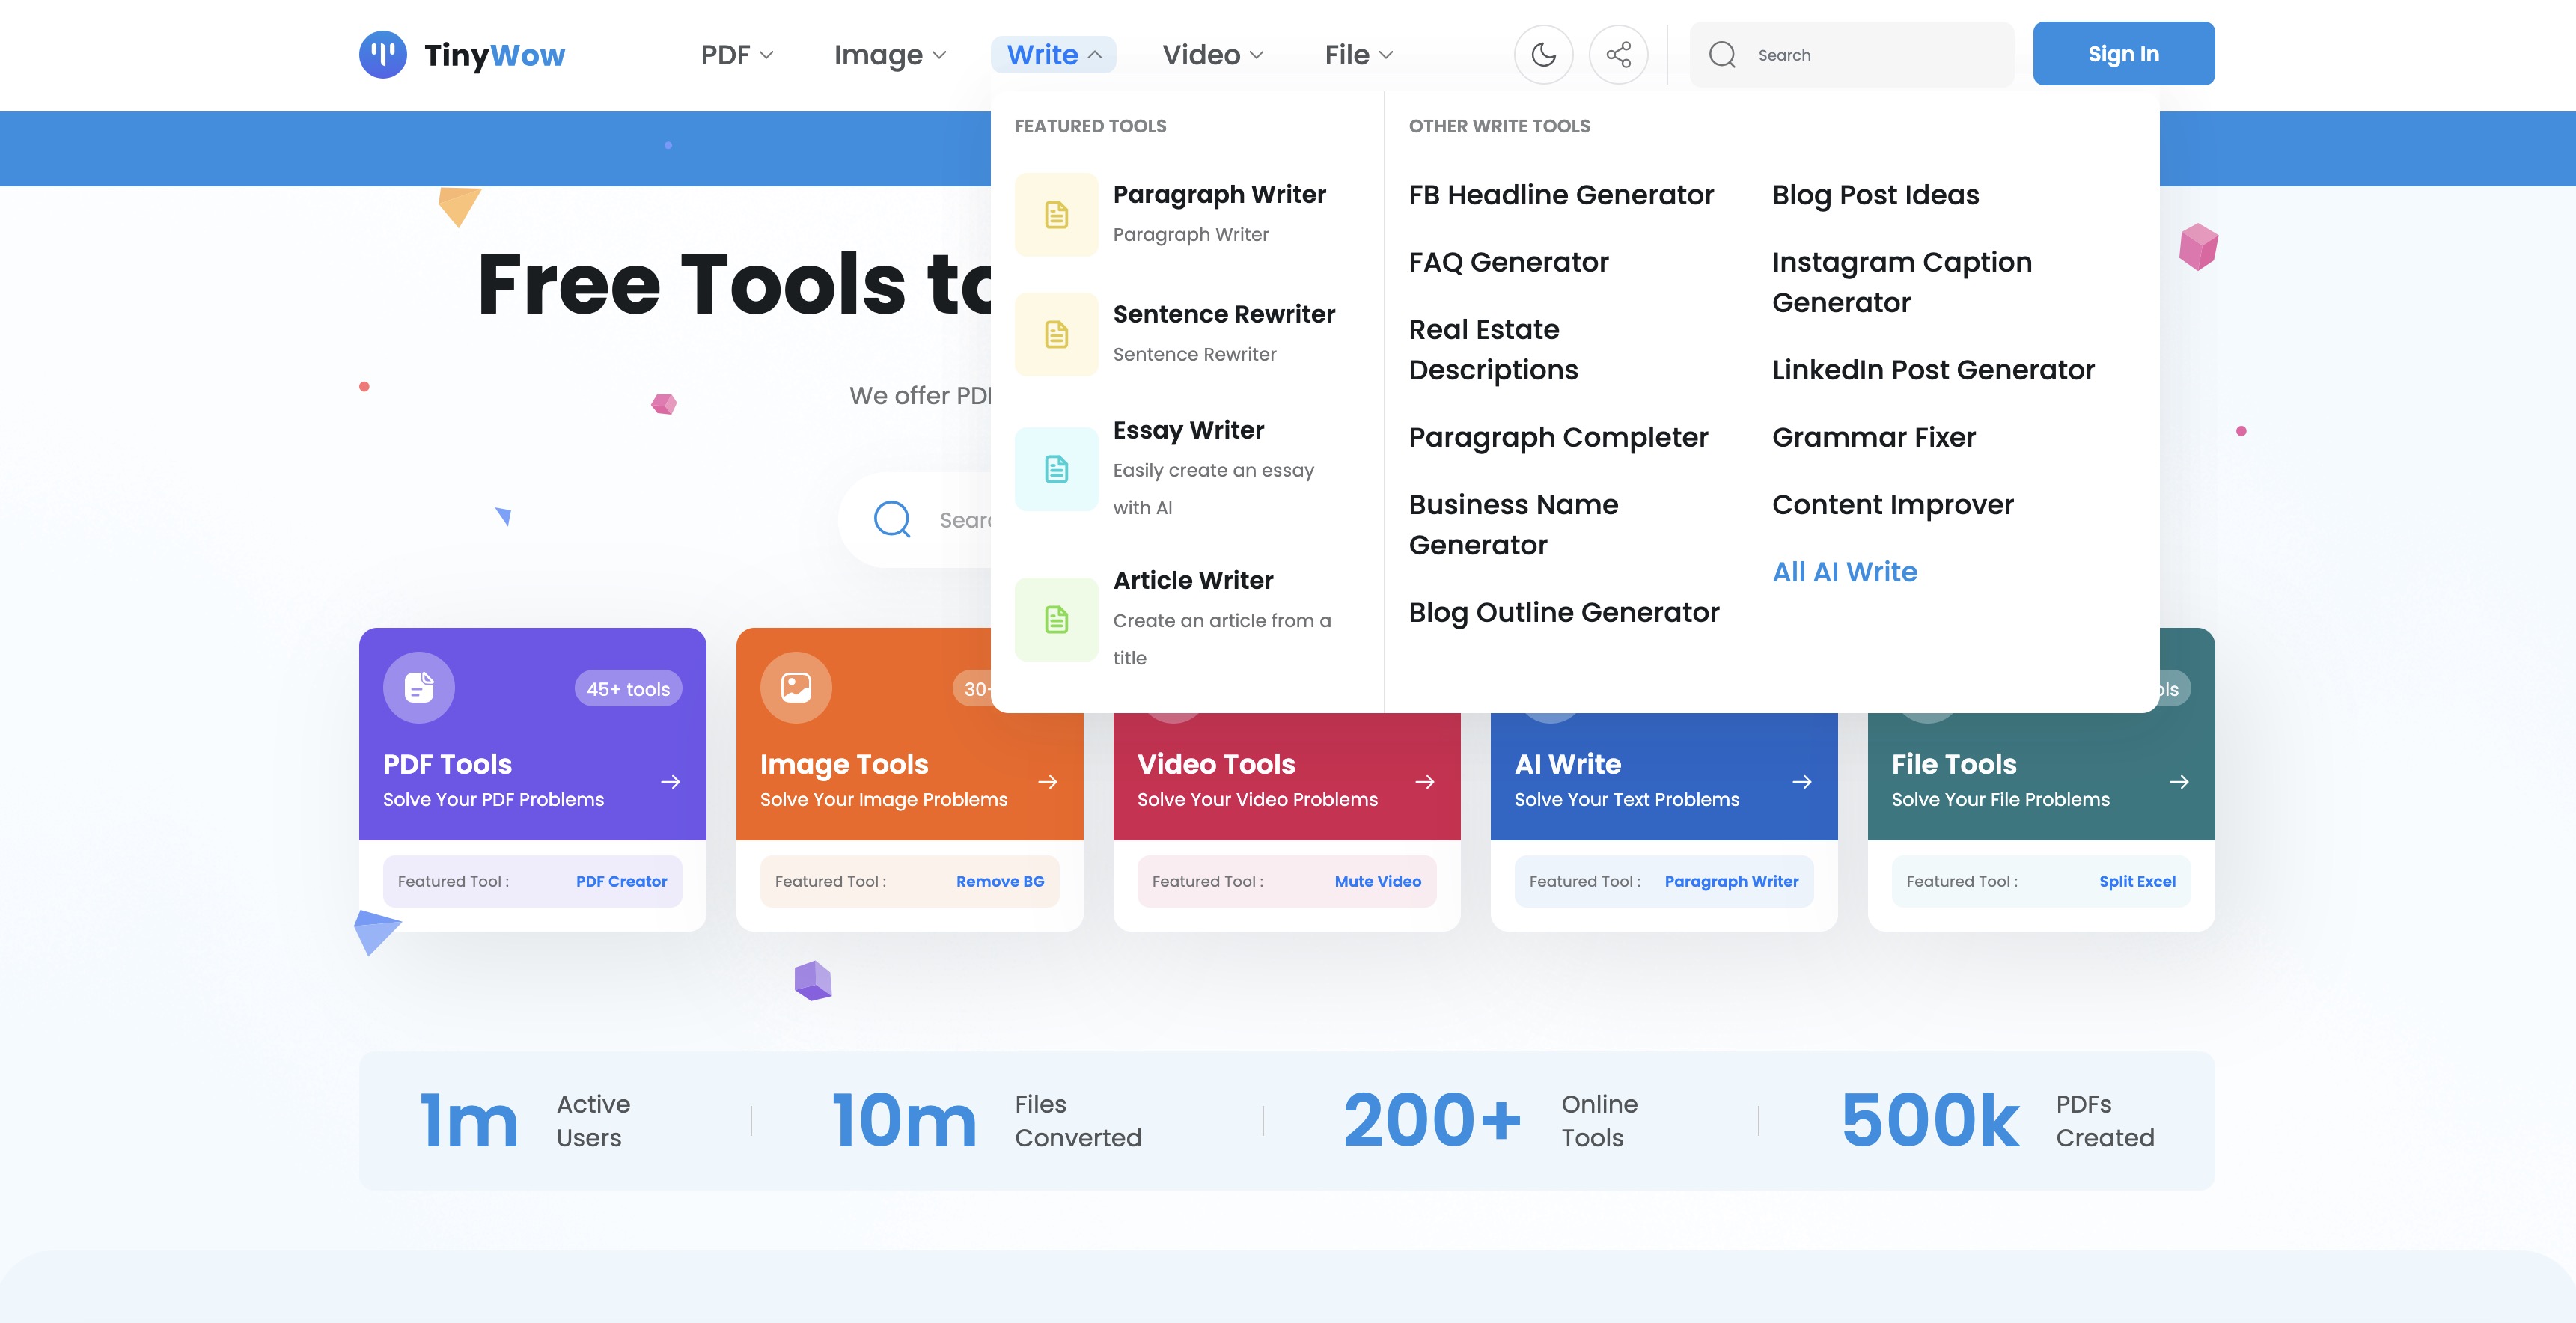This screenshot has width=2576, height=1323.
Task: Open Instagram Caption Generator tool
Action: [1901, 282]
